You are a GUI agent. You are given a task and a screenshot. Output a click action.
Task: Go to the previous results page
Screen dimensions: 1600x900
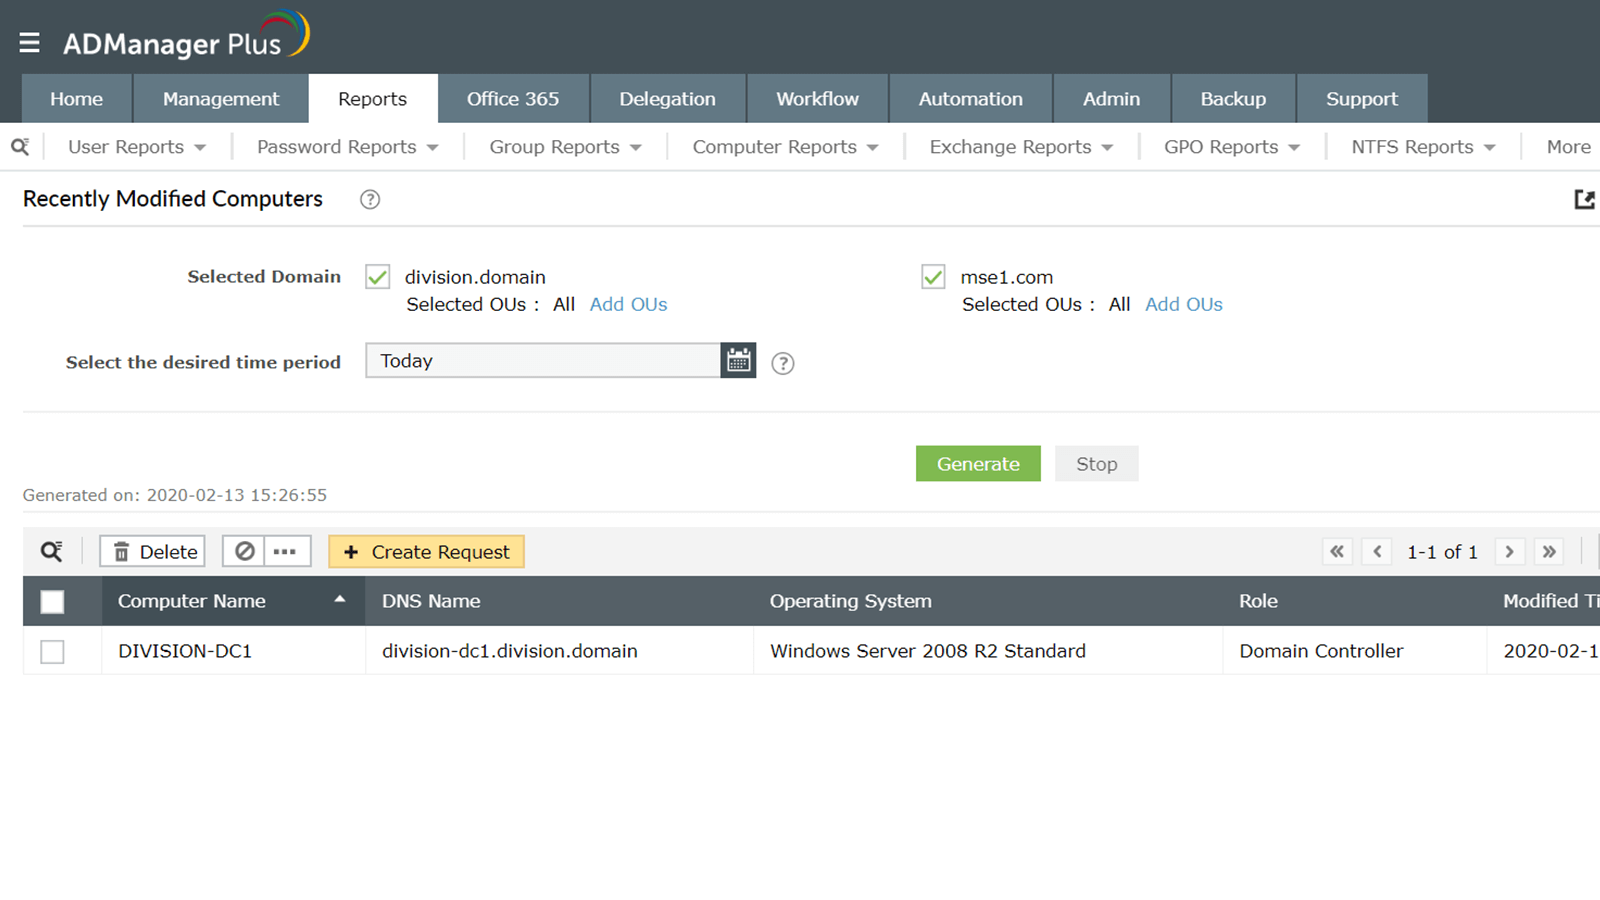[x=1377, y=551]
